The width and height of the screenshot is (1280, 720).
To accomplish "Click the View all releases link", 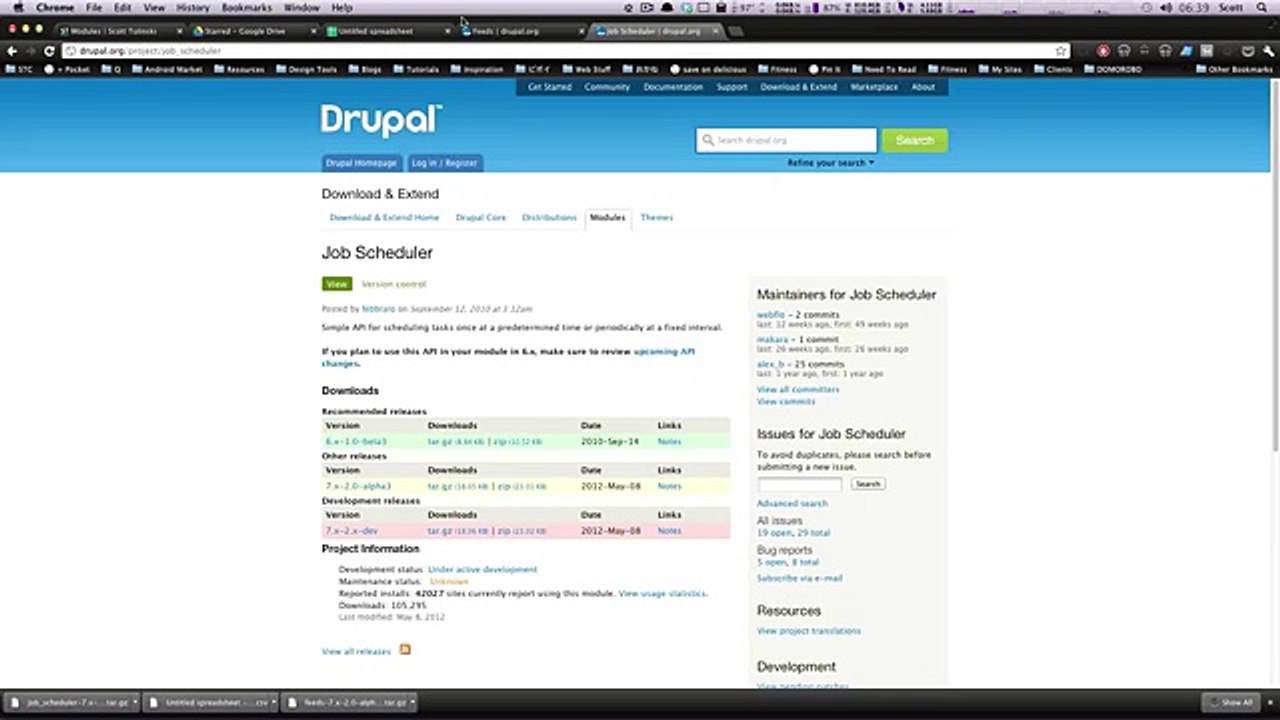I will click(x=356, y=651).
